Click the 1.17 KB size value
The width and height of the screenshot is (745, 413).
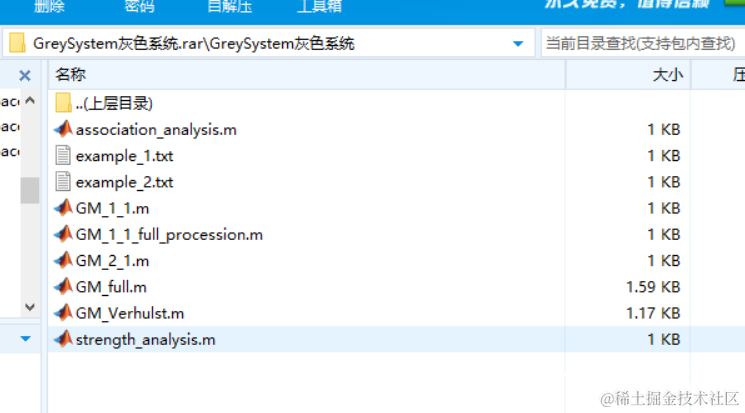pos(653,313)
